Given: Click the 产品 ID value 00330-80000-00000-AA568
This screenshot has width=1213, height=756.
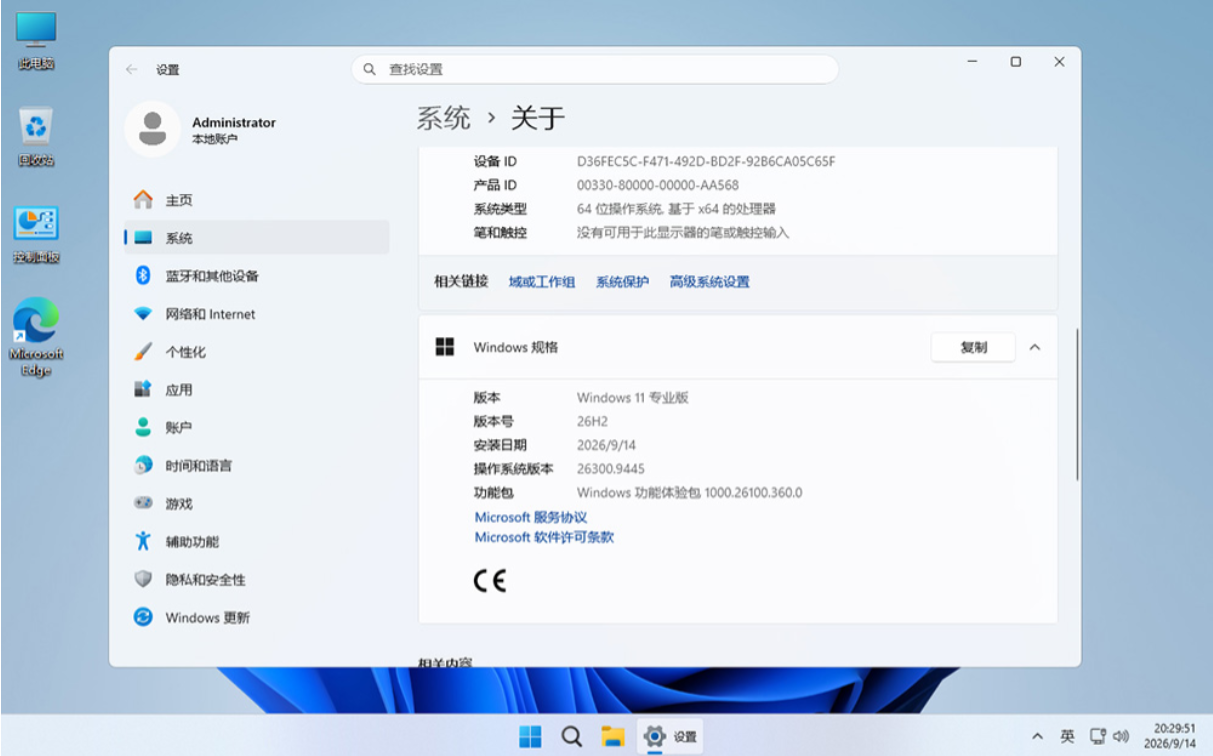Looking at the screenshot, I should (x=658, y=185).
